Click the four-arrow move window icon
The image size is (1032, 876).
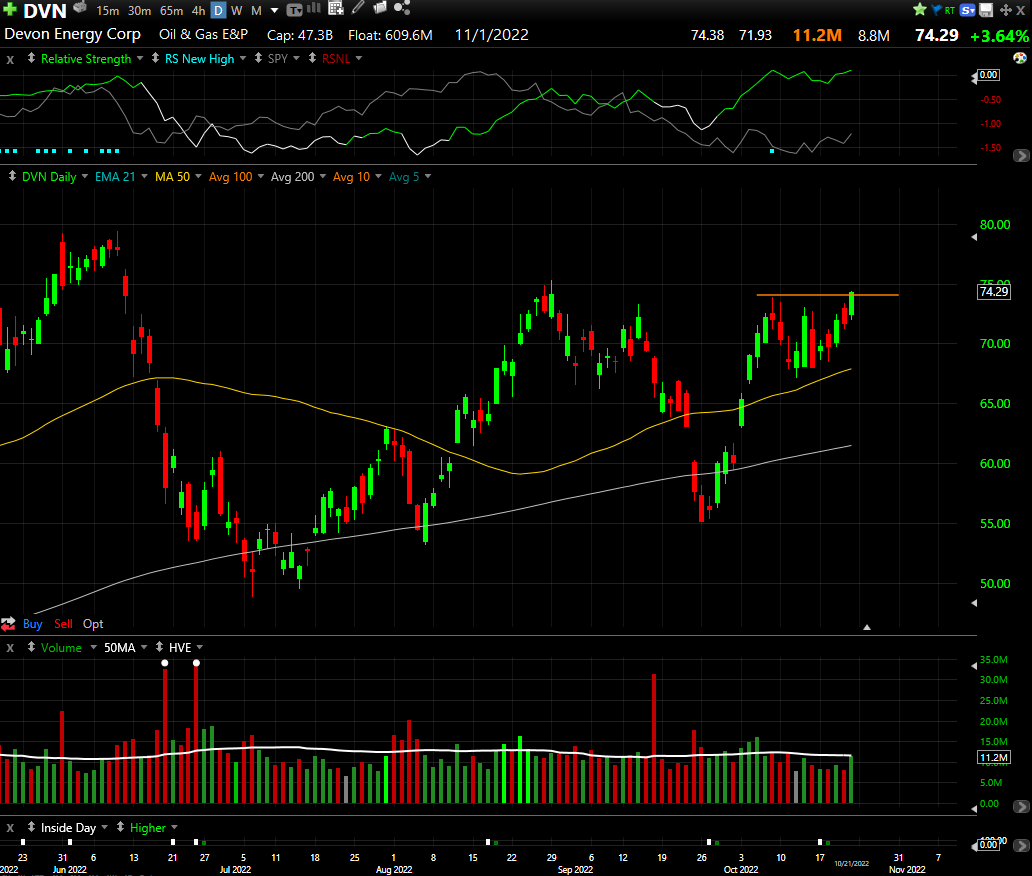[x=1006, y=10]
